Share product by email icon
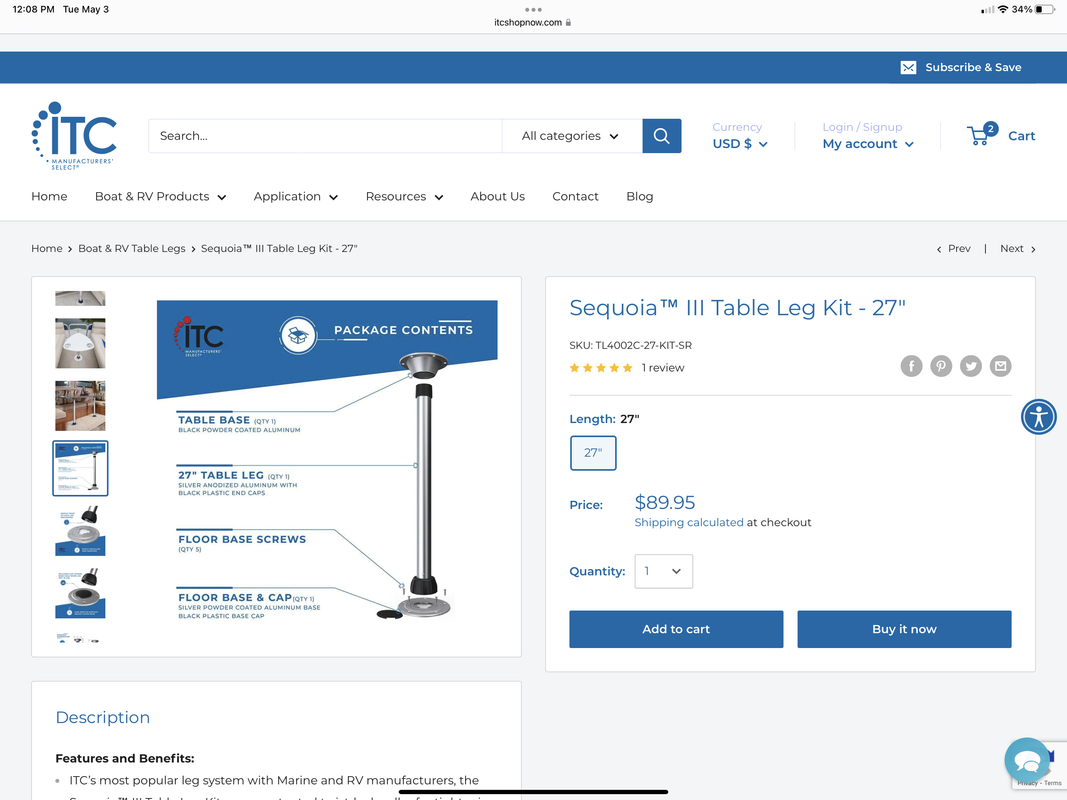 (x=1000, y=366)
